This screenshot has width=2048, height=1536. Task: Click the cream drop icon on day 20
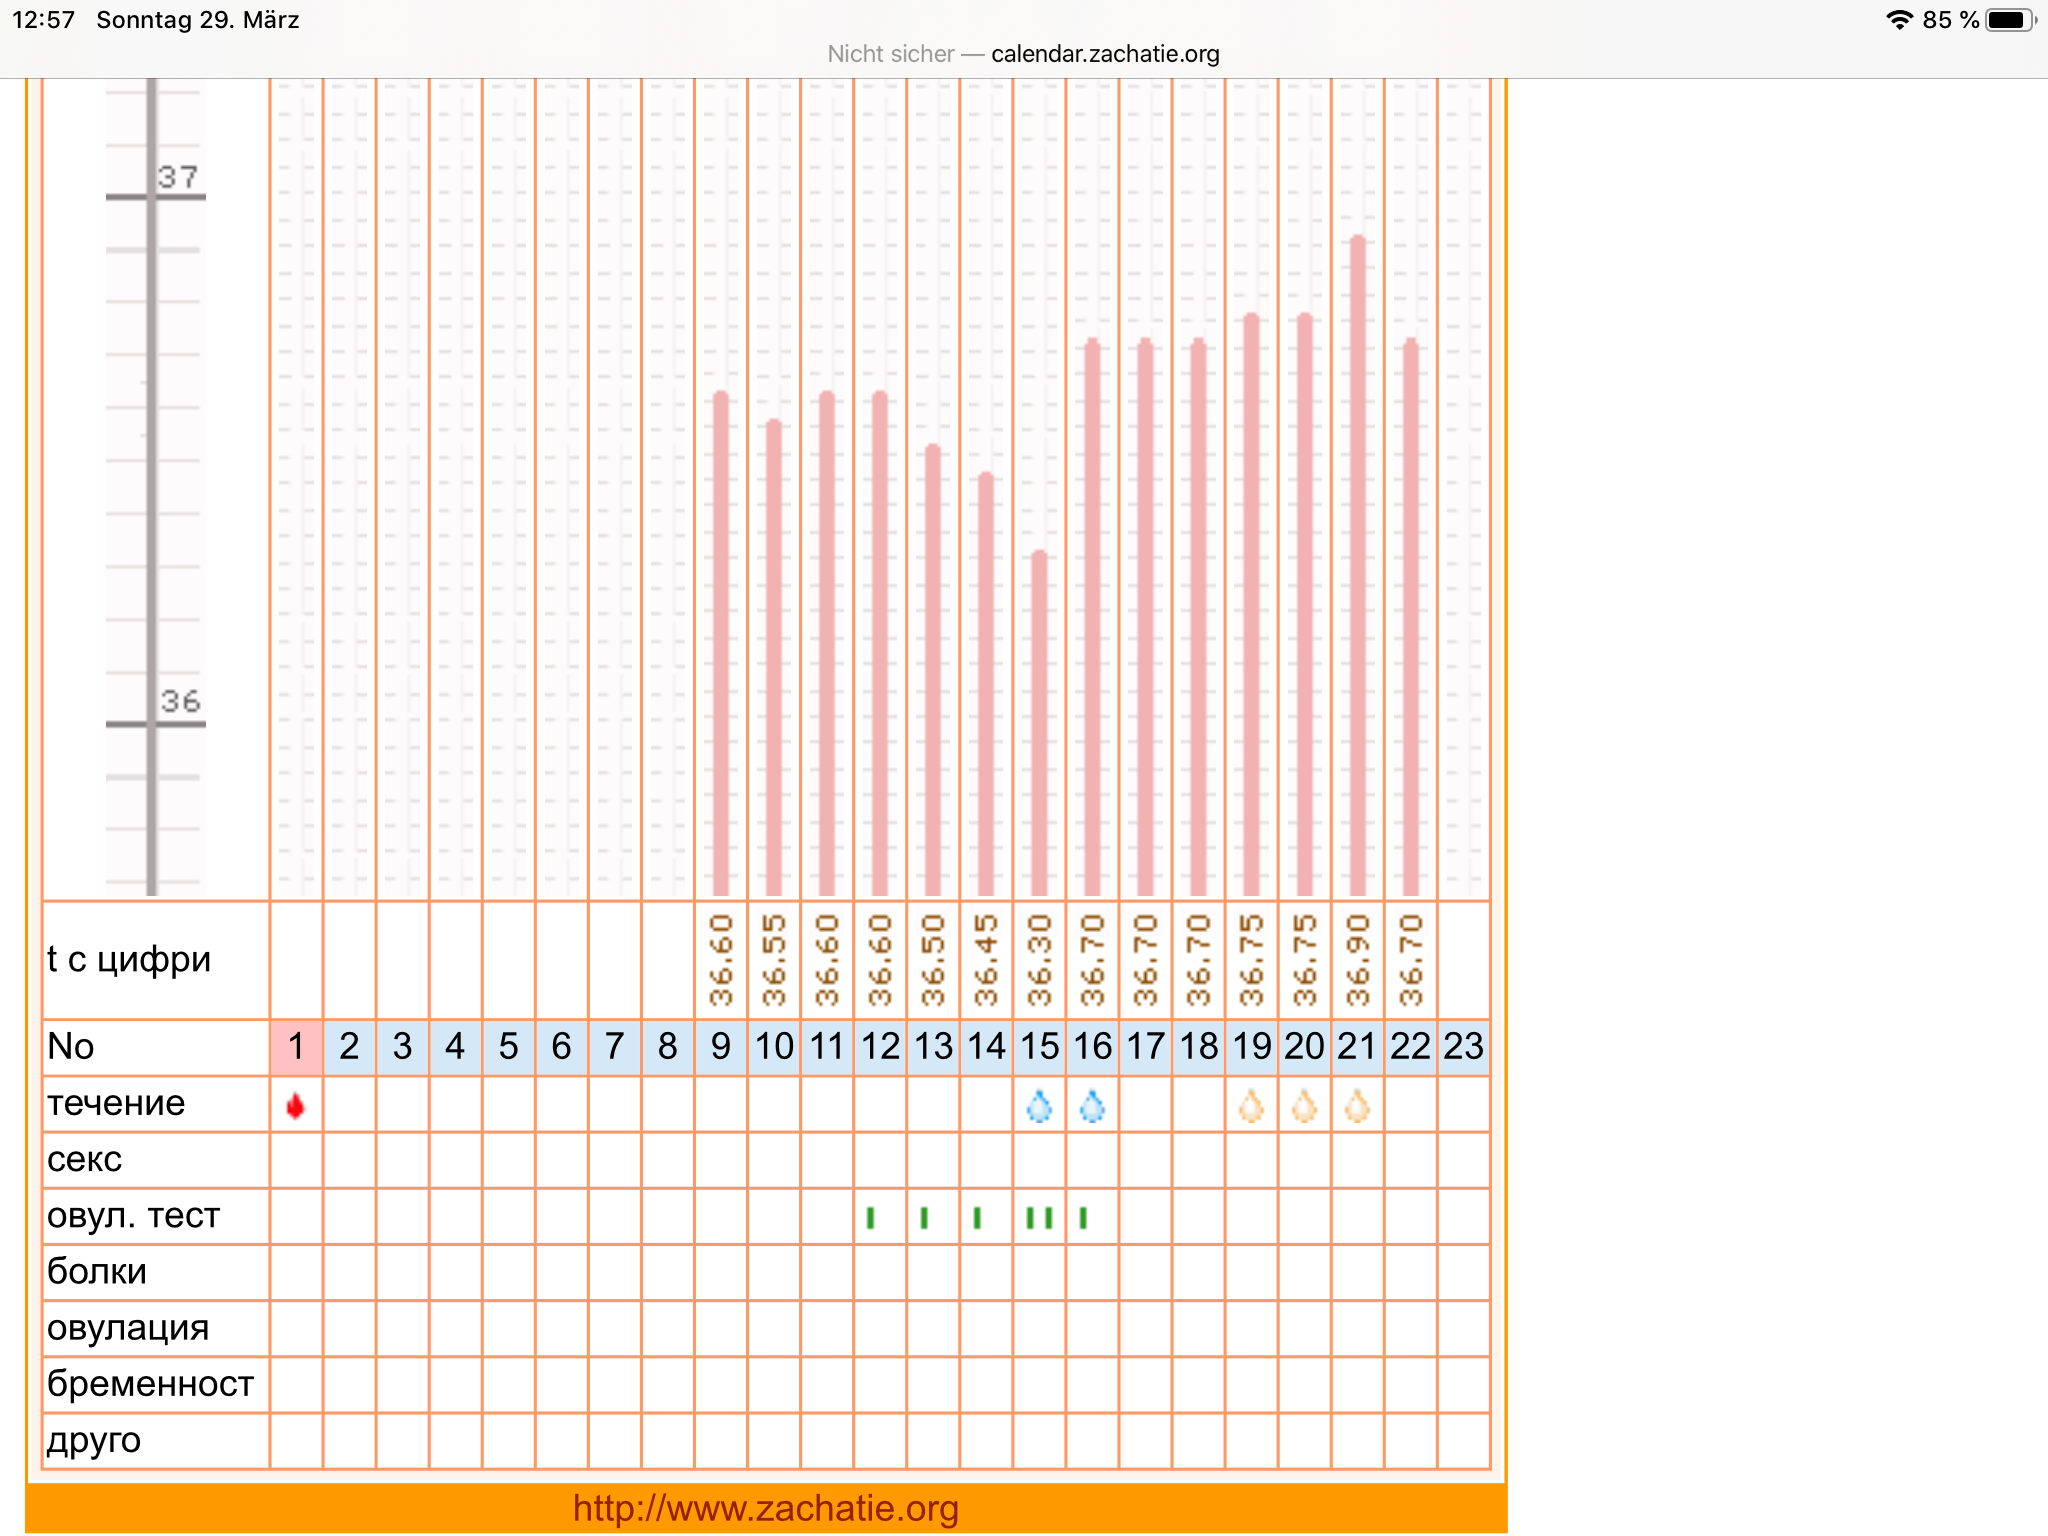click(x=1304, y=1106)
